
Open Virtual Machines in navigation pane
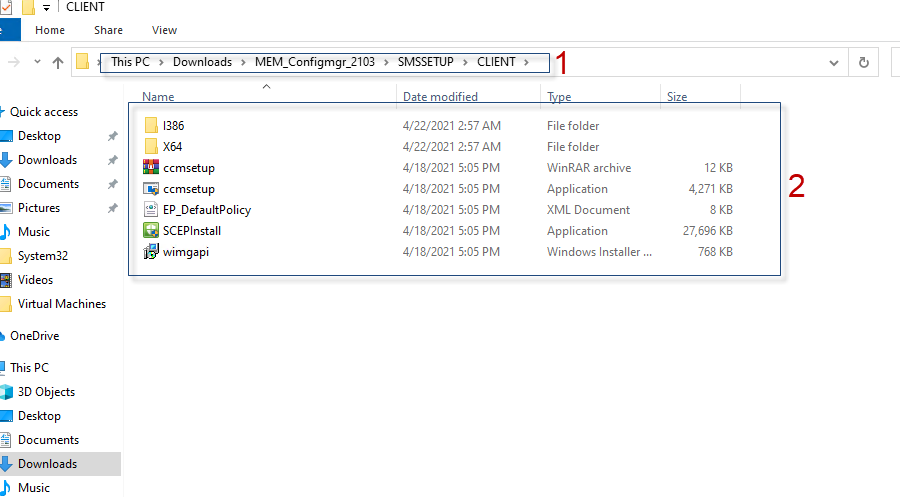[x=62, y=304]
